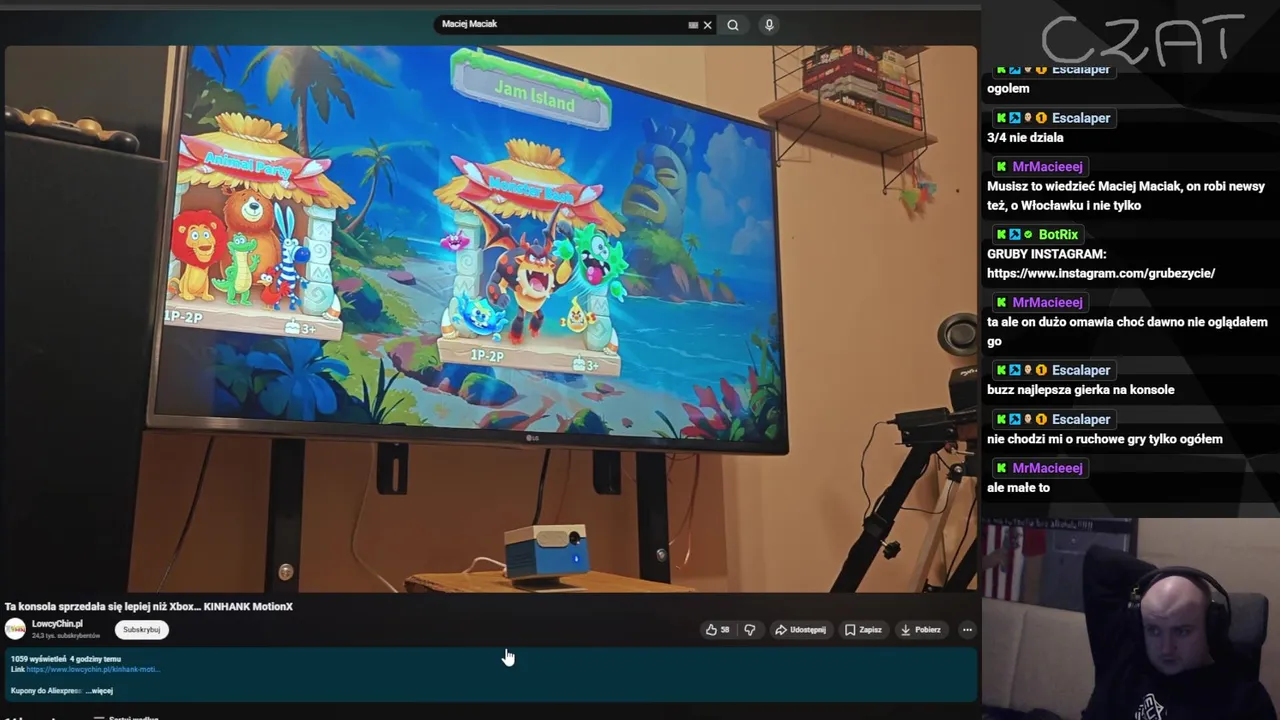Click Escalaper on 'nie chodzi mi' message
Viewport: 1280px width, 720px height.
(x=1081, y=419)
